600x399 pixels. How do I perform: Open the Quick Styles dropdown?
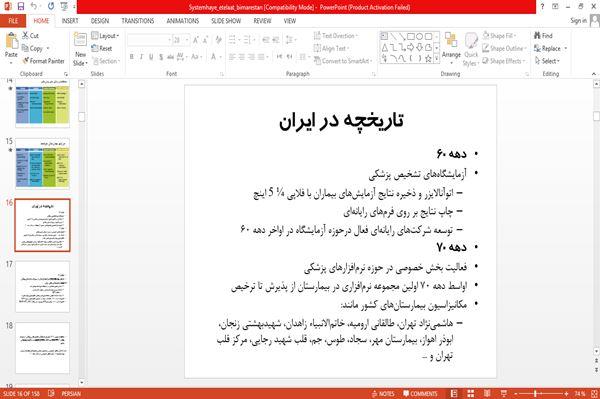pyautogui.click(x=471, y=50)
